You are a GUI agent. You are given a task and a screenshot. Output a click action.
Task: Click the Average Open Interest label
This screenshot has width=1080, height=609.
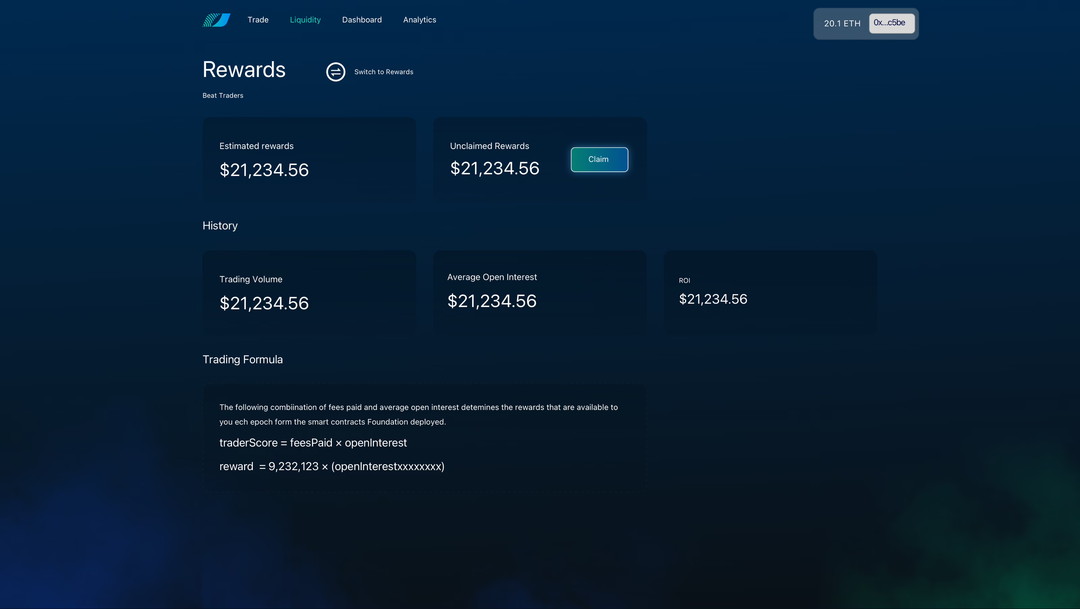(x=492, y=277)
